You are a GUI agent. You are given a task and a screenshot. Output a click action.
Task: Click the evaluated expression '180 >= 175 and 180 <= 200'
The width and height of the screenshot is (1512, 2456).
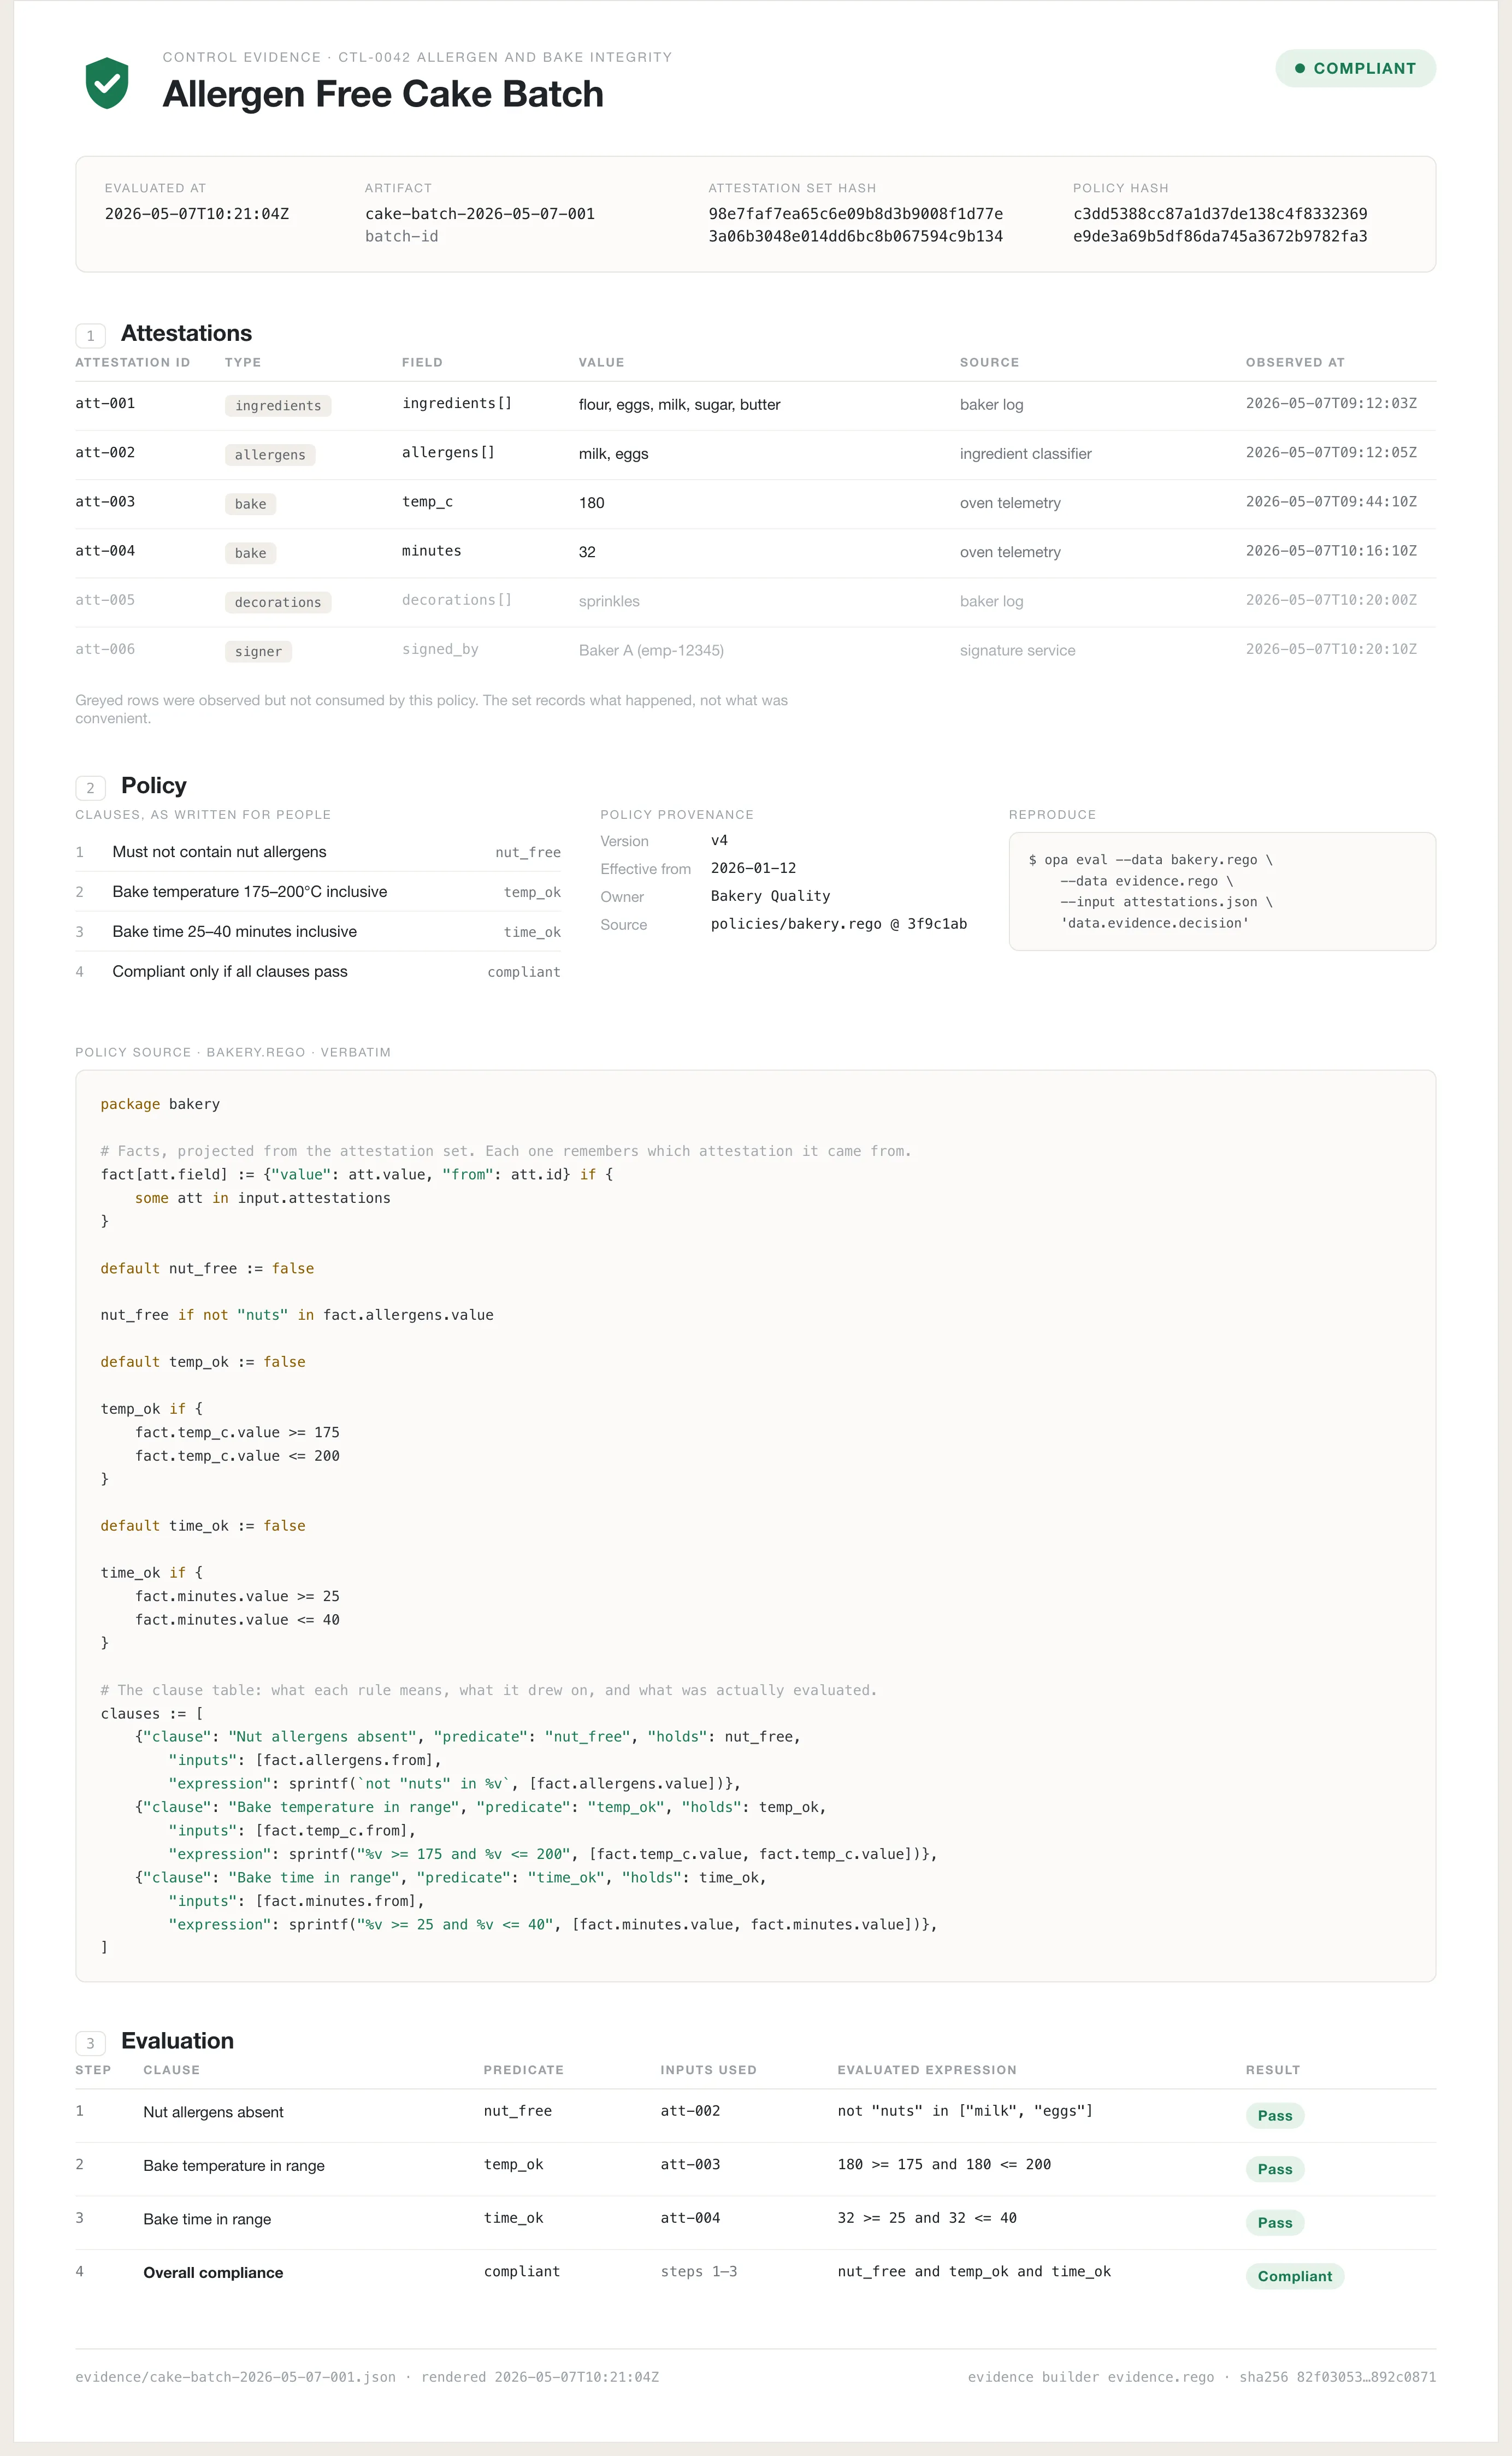(x=944, y=2164)
